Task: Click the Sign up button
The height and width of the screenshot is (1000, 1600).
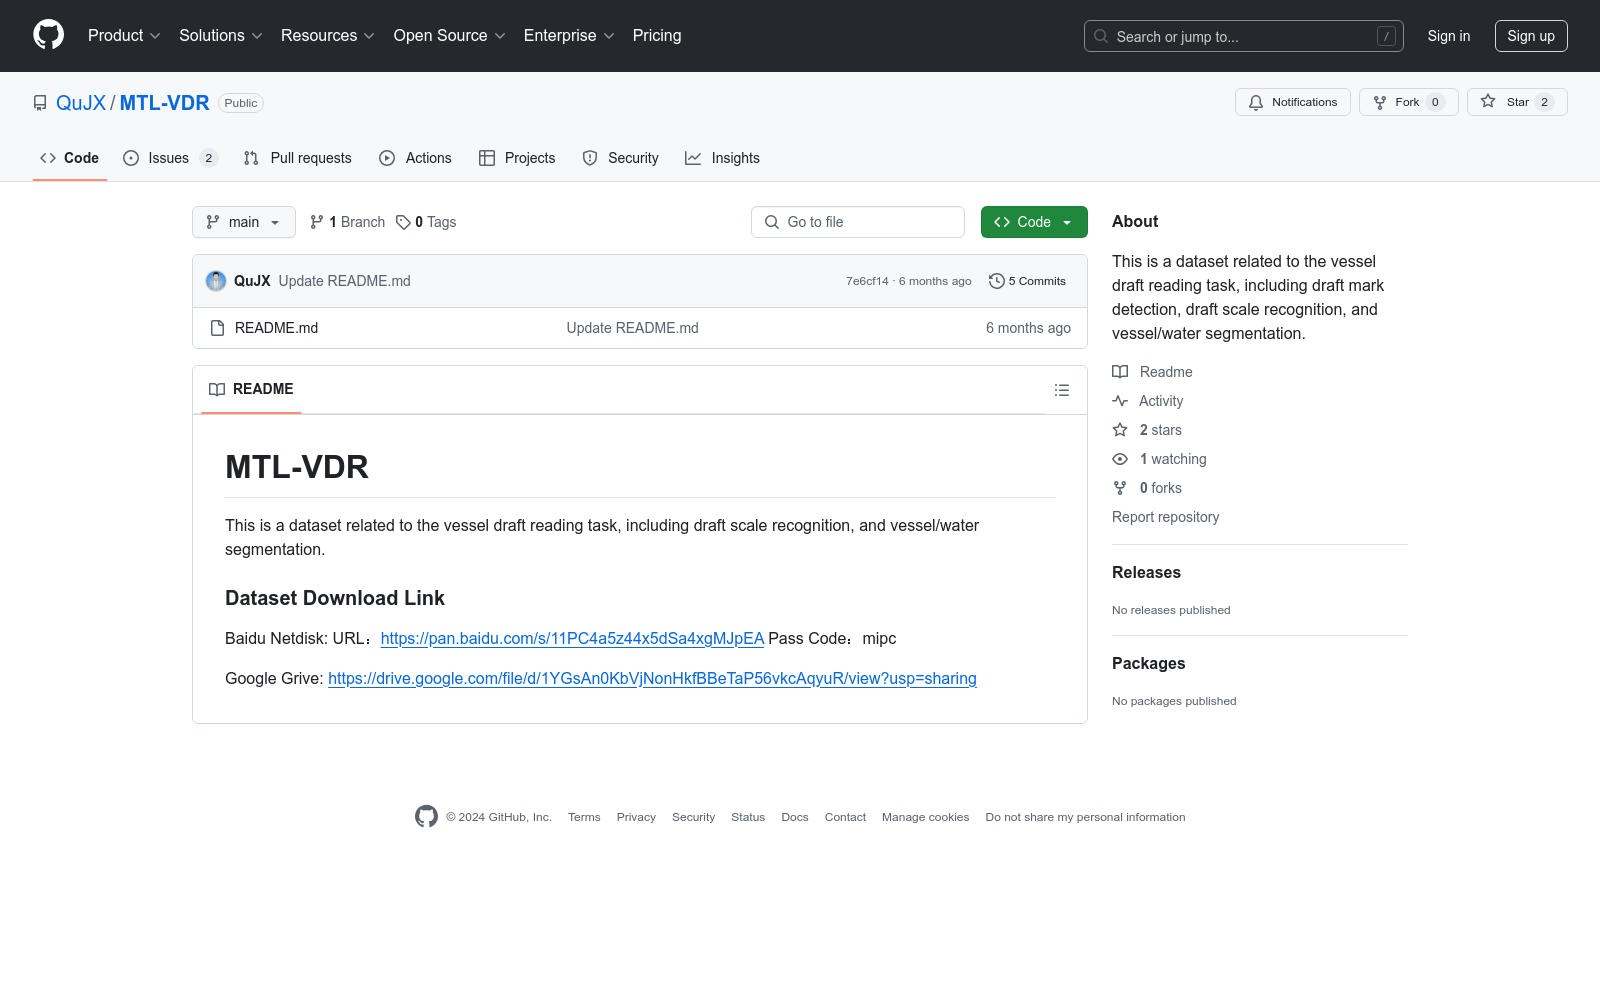Action: pyautogui.click(x=1531, y=36)
